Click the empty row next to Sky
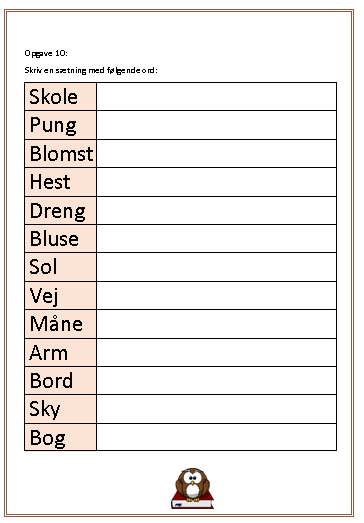This screenshot has height=523, width=364. pyautogui.click(x=217, y=409)
